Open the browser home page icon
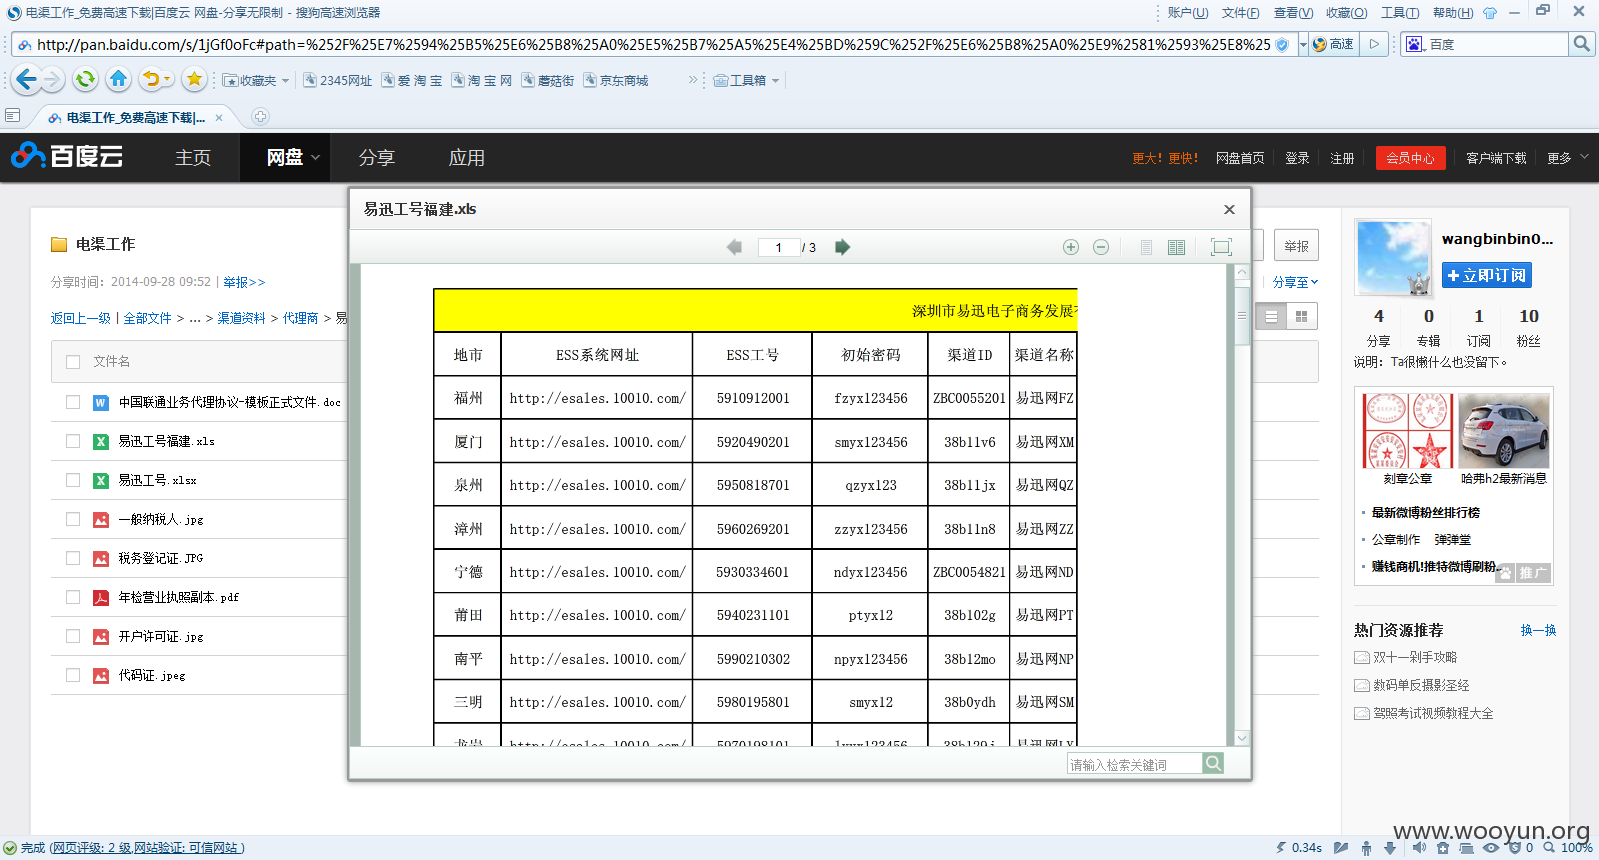 (x=118, y=79)
